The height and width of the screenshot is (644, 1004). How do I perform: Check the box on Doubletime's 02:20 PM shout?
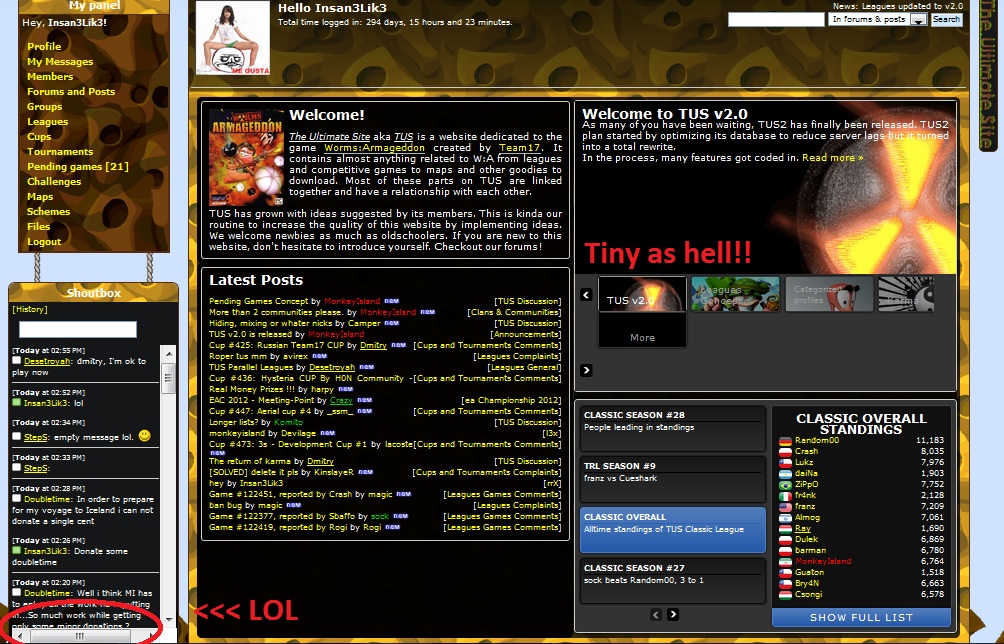[17, 592]
